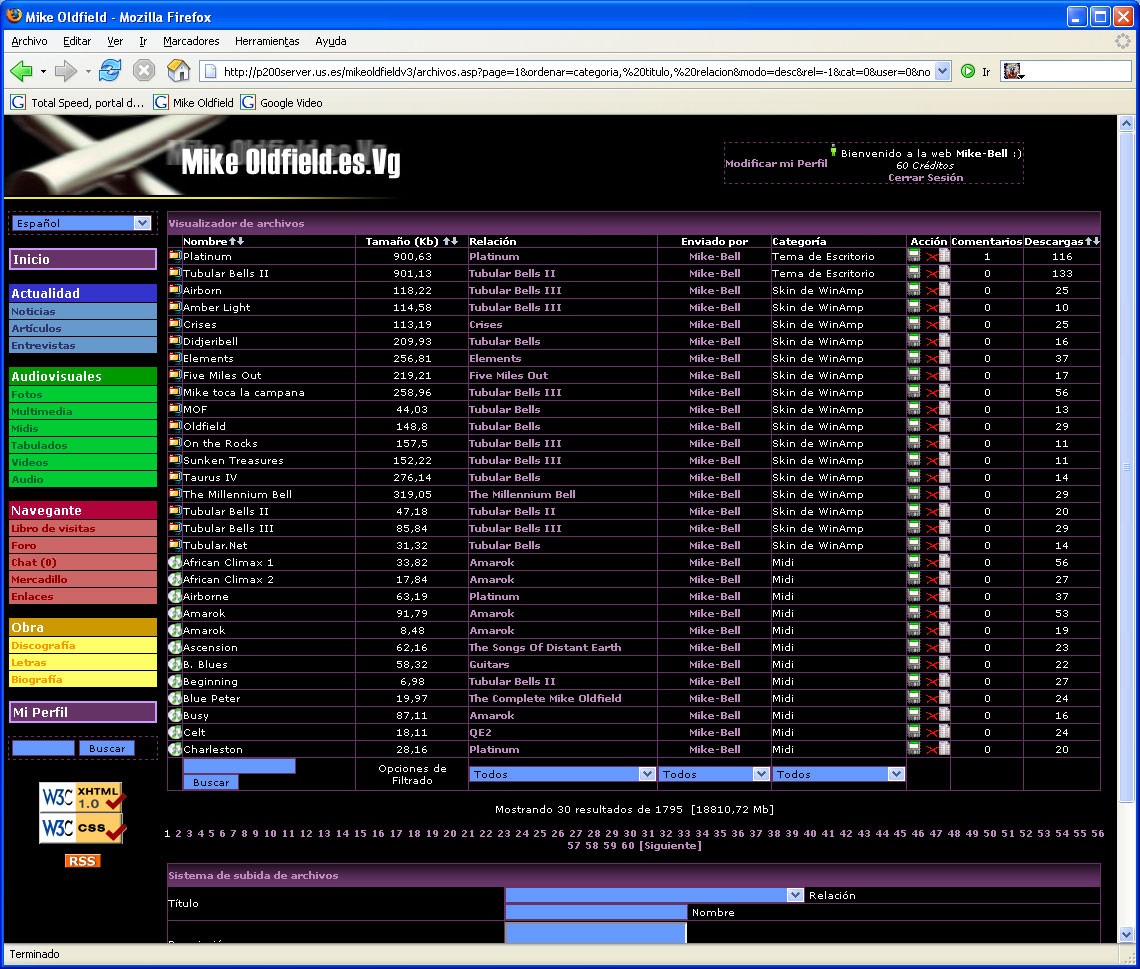Open the Total Speed bookmark
This screenshot has height=969, width=1140.
(x=78, y=102)
